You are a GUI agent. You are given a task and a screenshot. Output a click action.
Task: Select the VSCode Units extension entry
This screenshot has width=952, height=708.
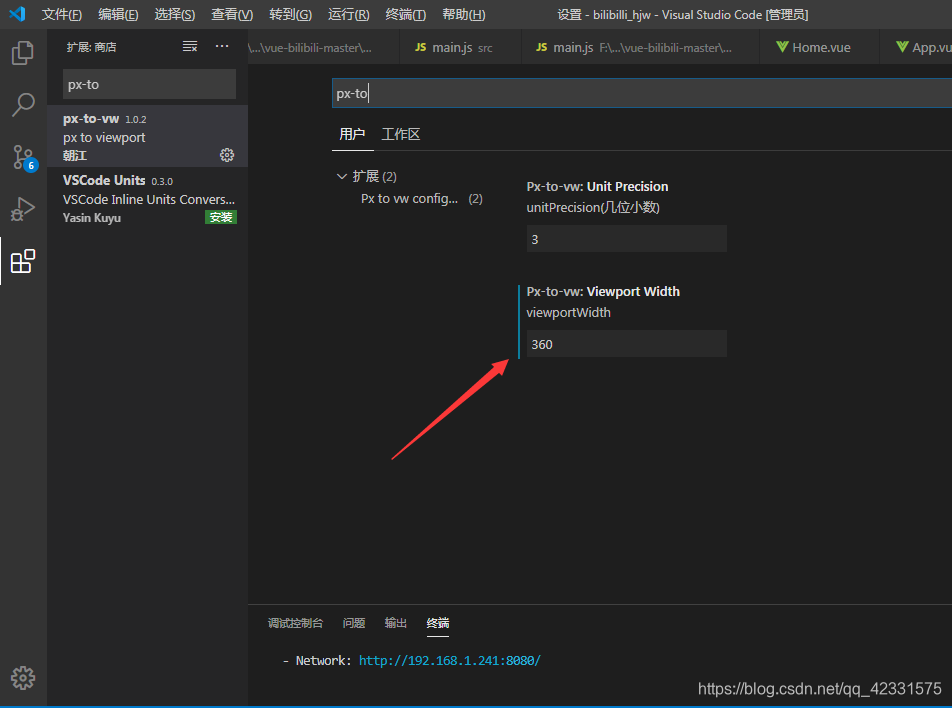coord(148,199)
